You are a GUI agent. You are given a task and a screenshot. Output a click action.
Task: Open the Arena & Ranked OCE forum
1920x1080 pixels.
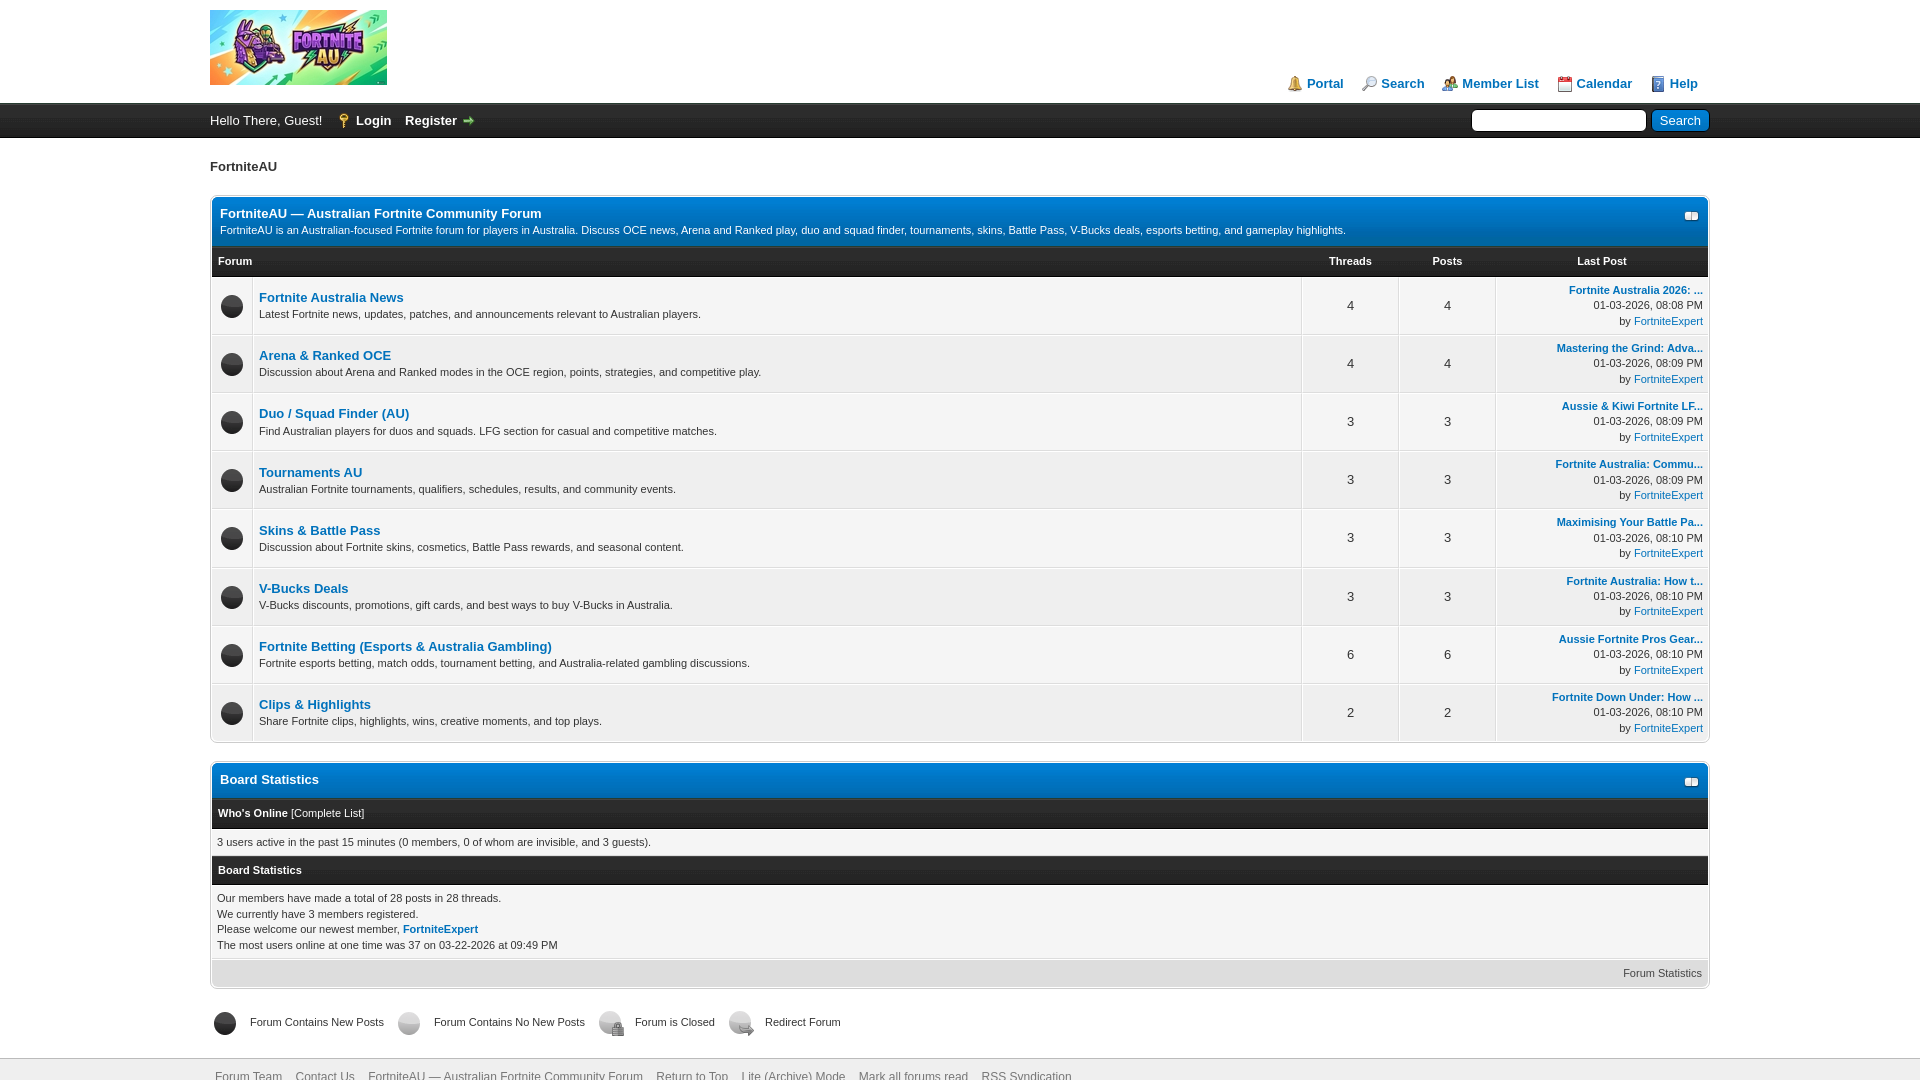pyautogui.click(x=324, y=356)
